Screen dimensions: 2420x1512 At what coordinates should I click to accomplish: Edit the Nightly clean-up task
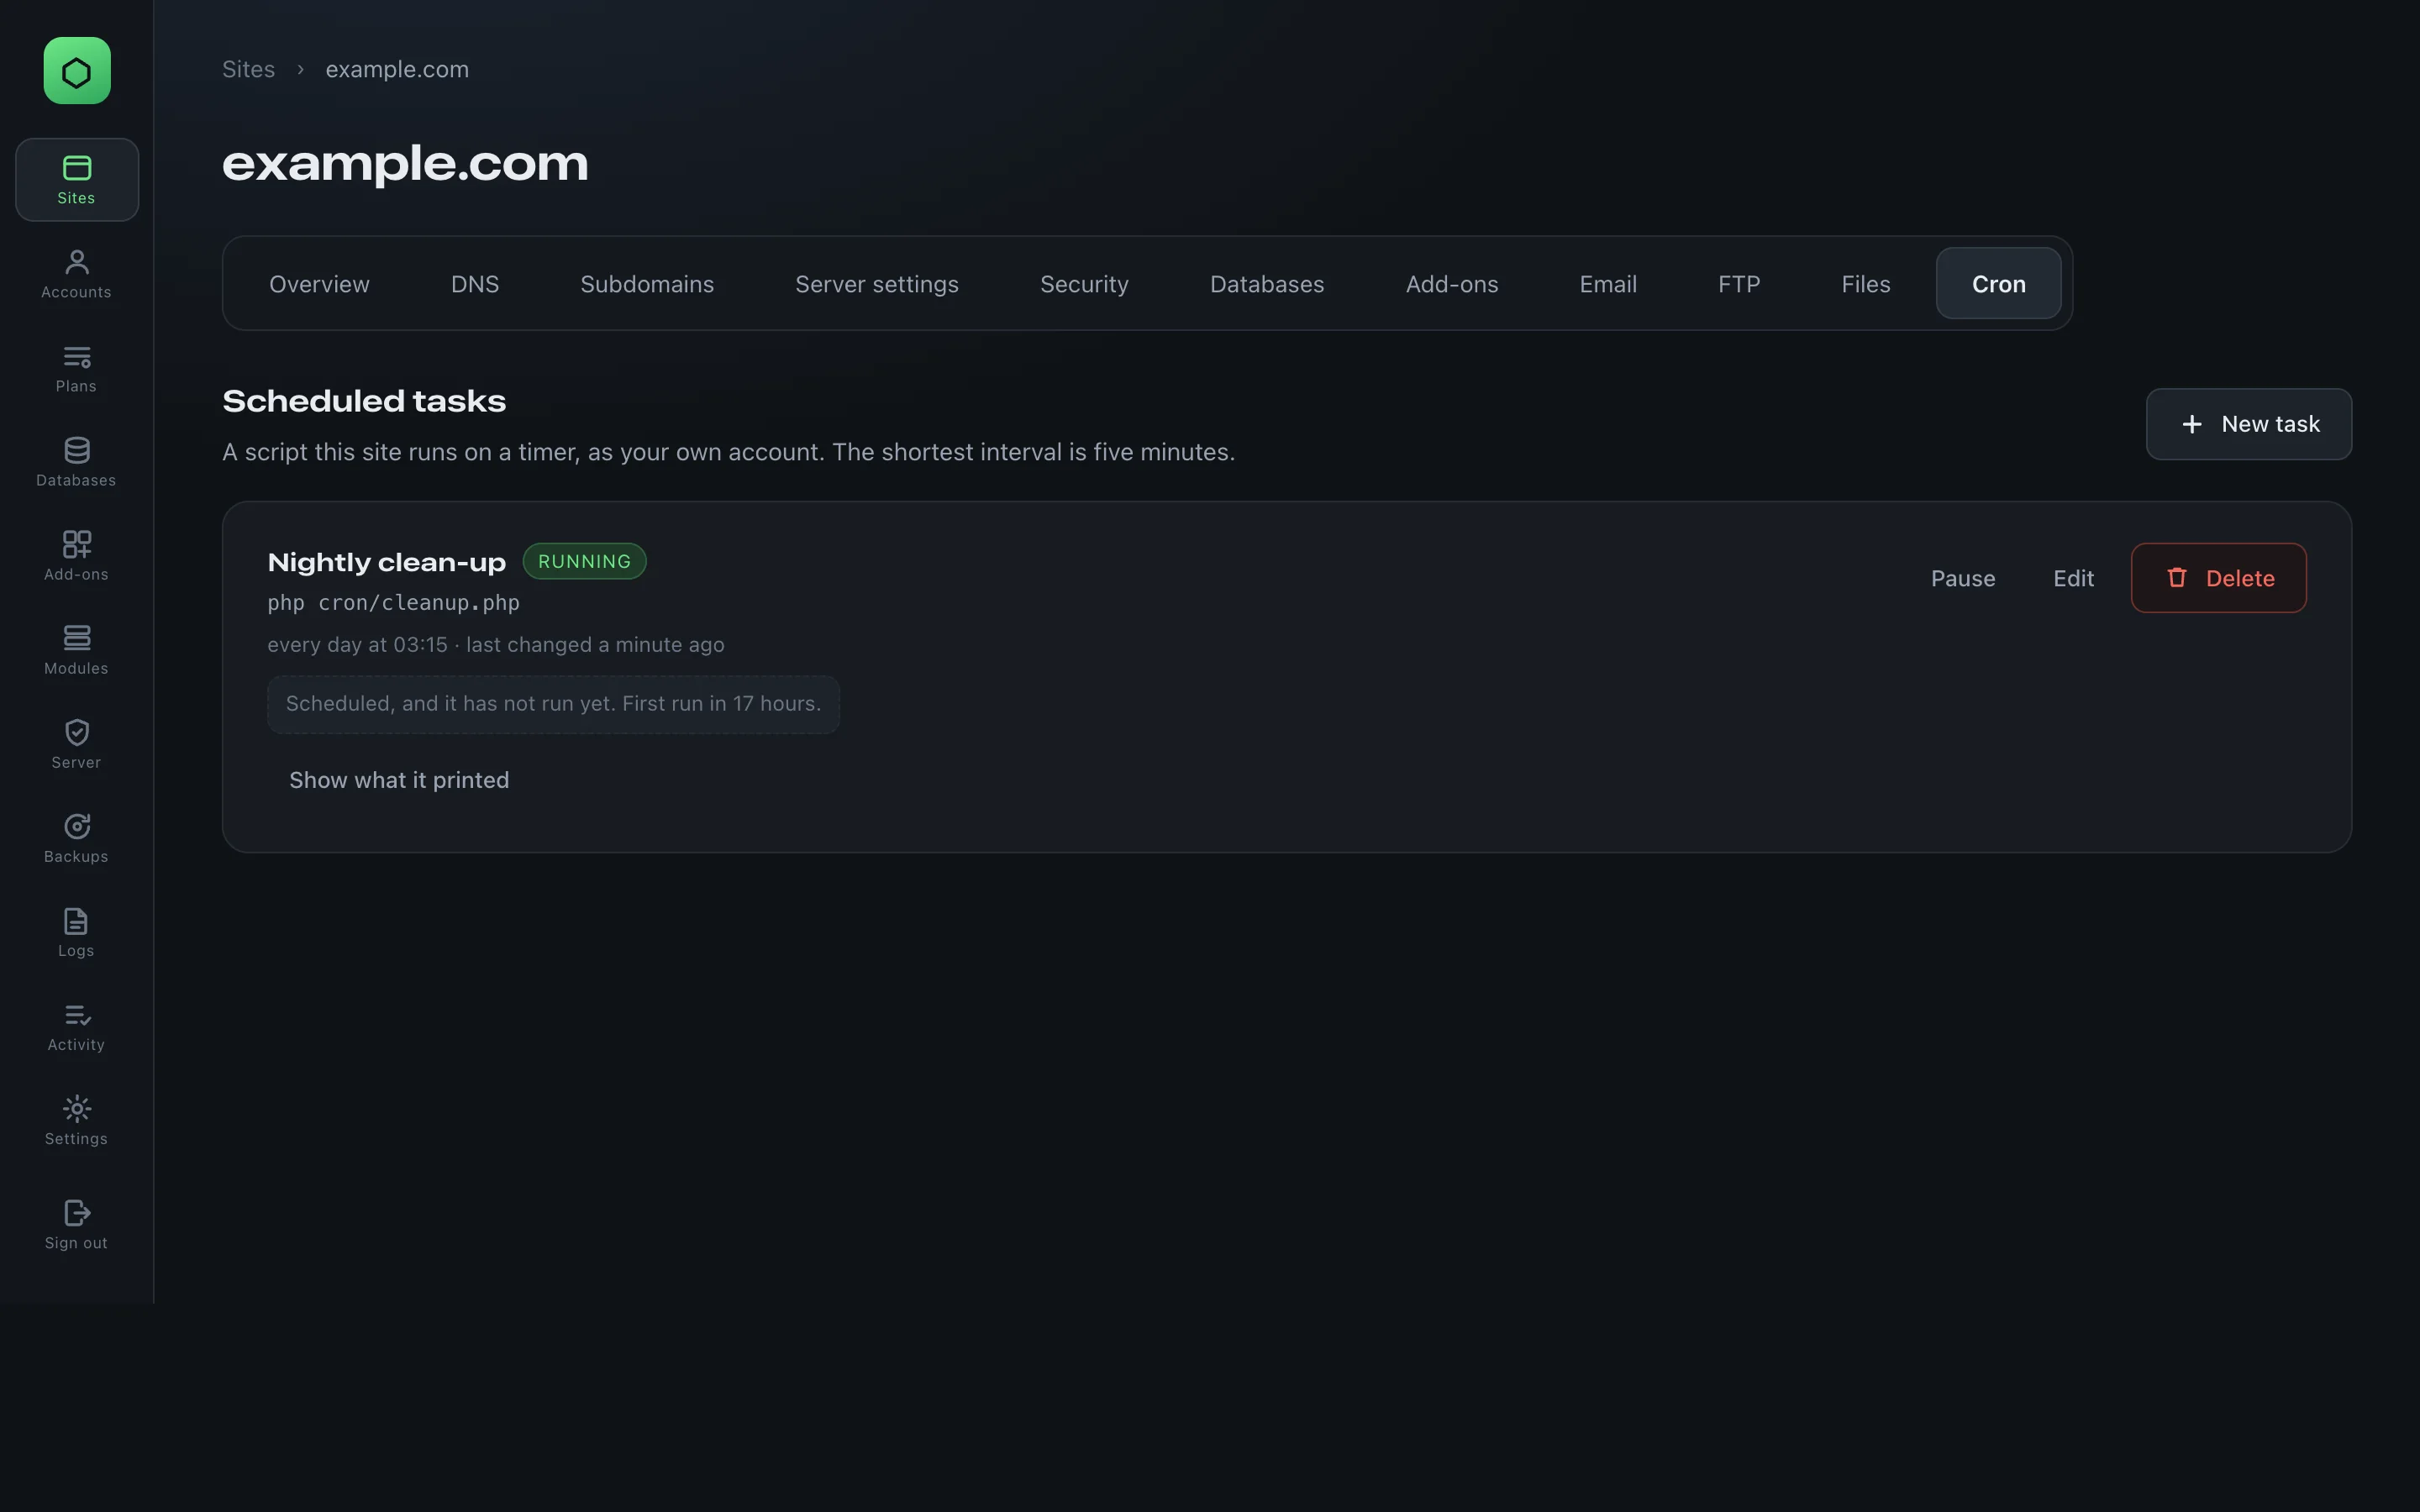tap(2073, 578)
